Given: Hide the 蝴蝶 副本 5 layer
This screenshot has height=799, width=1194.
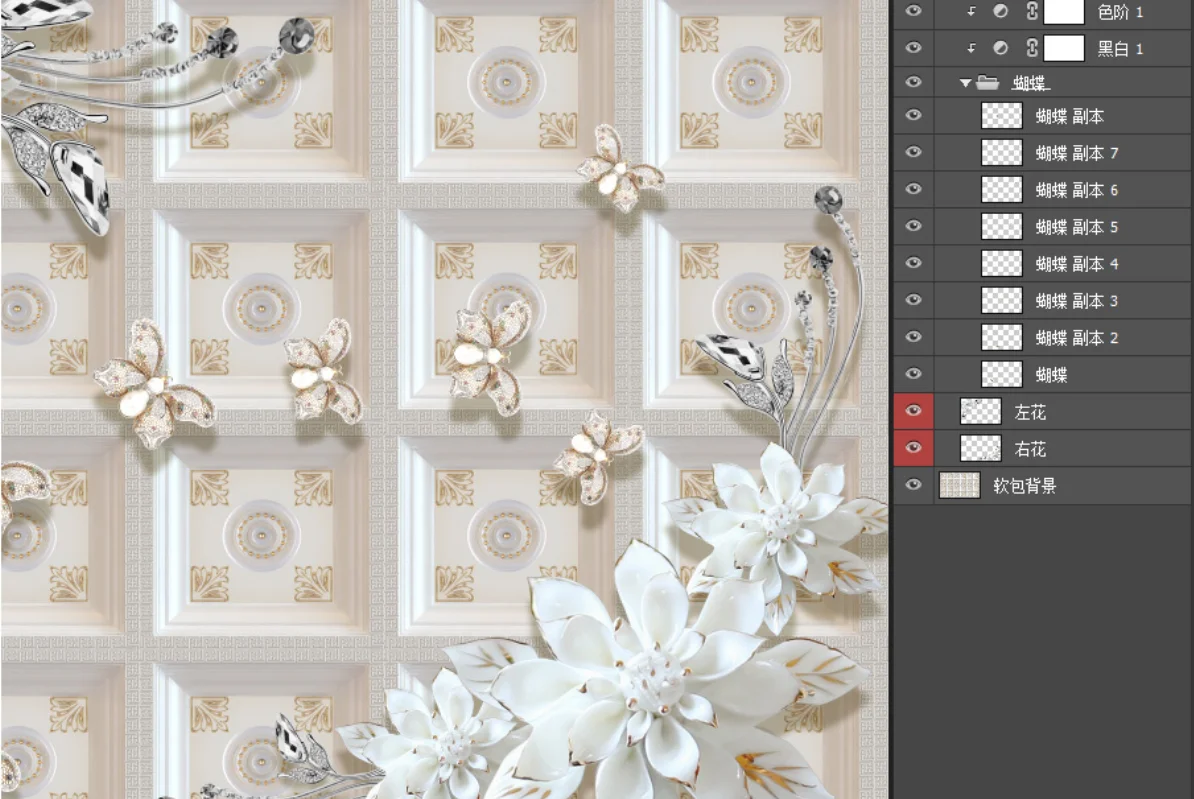Looking at the screenshot, I should (x=913, y=225).
